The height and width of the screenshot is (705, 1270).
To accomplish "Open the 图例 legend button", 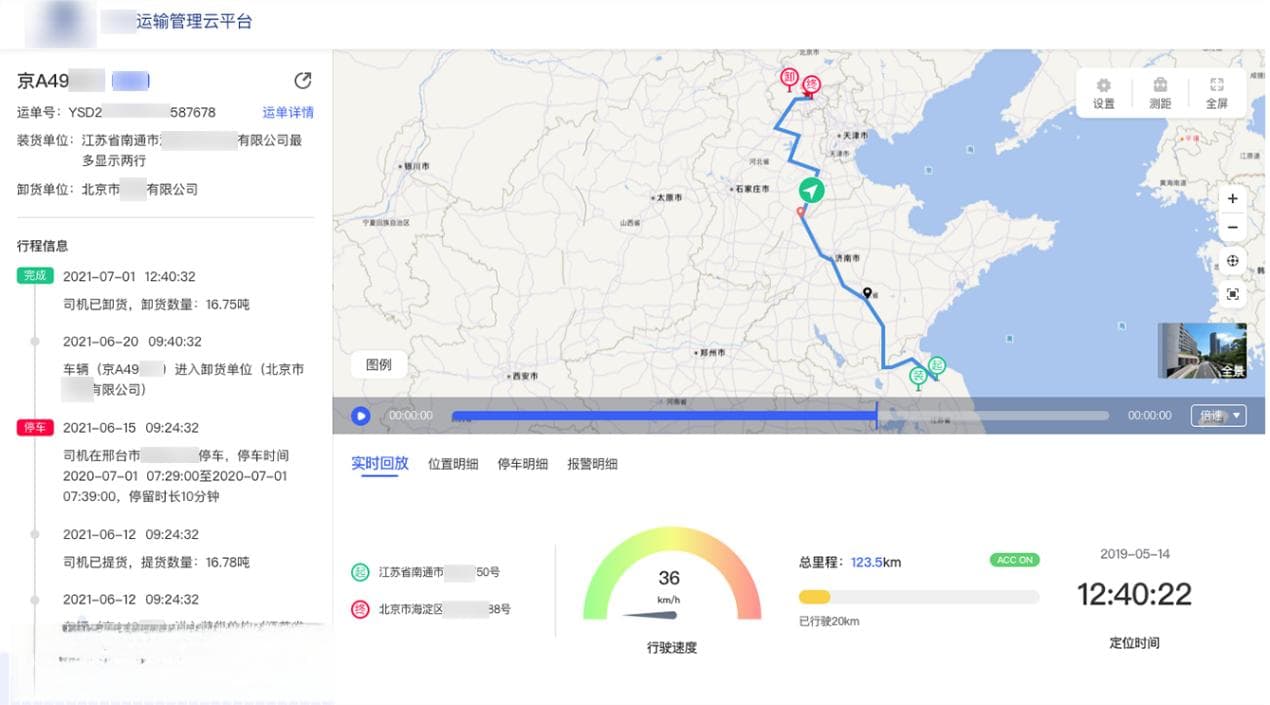I will tap(379, 365).
